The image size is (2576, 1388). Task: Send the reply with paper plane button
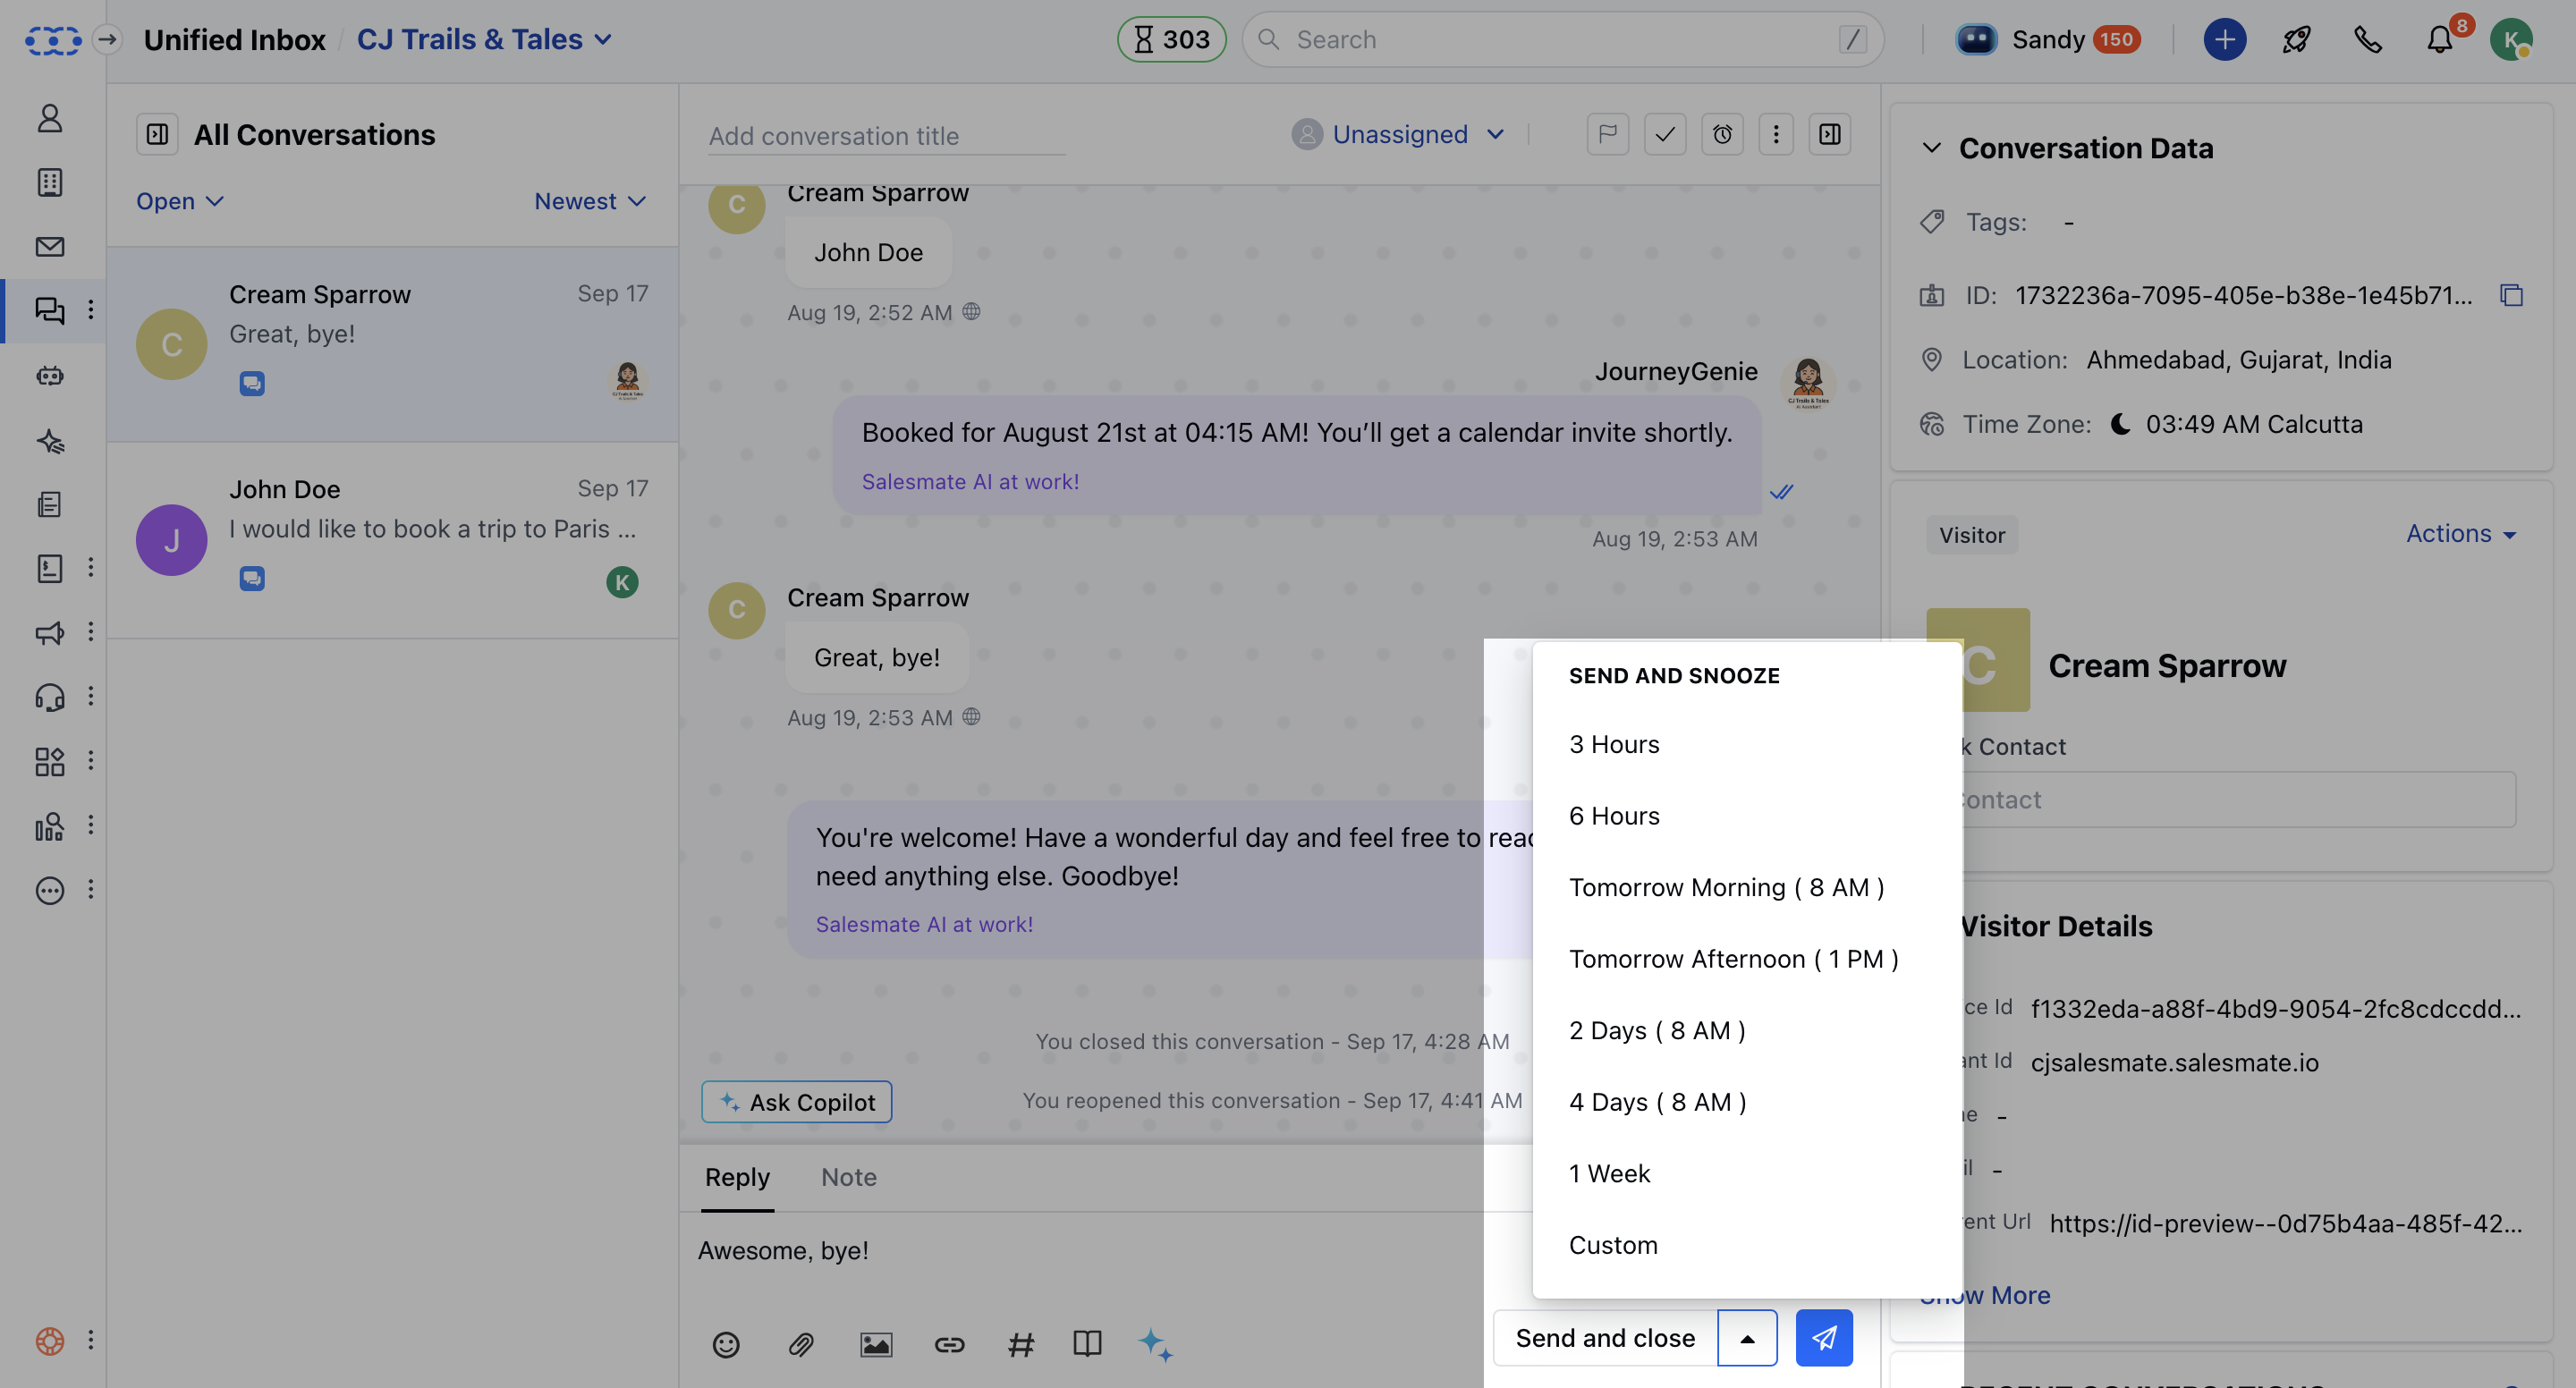click(1824, 1338)
